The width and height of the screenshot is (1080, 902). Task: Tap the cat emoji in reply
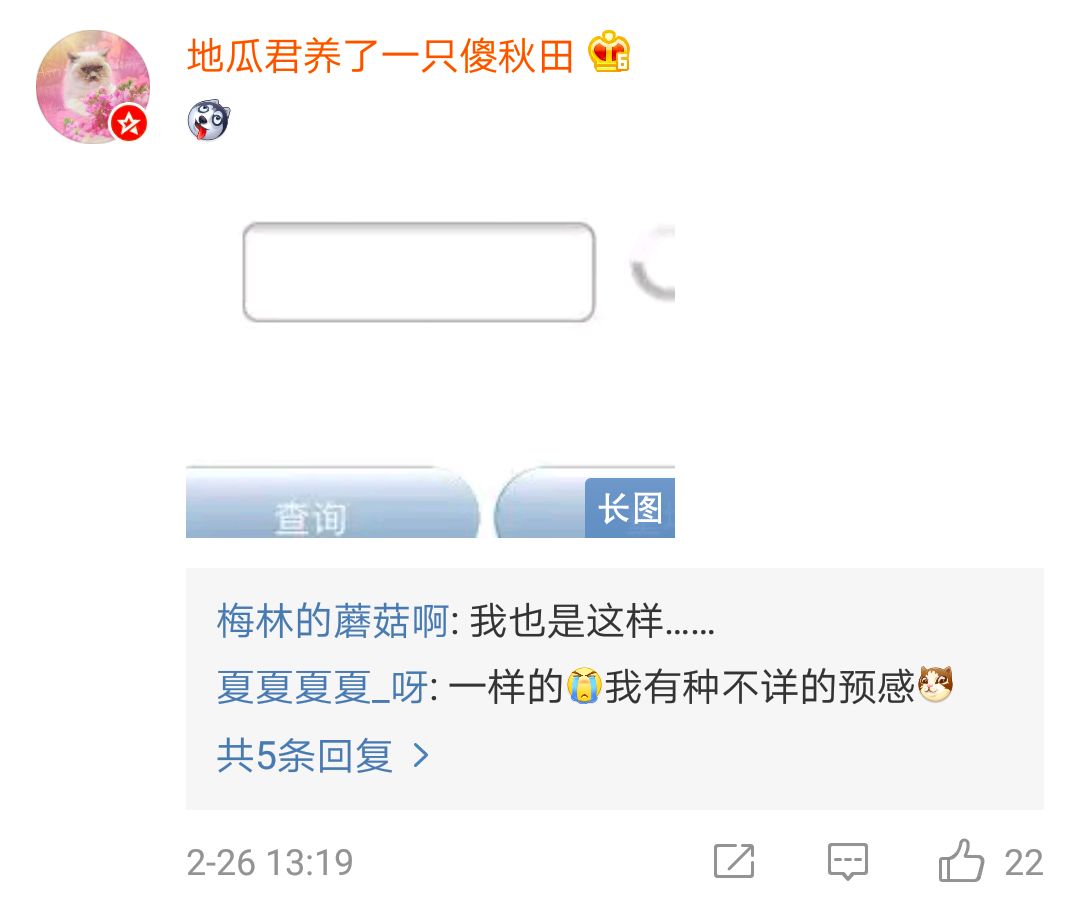click(x=935, y=684)
